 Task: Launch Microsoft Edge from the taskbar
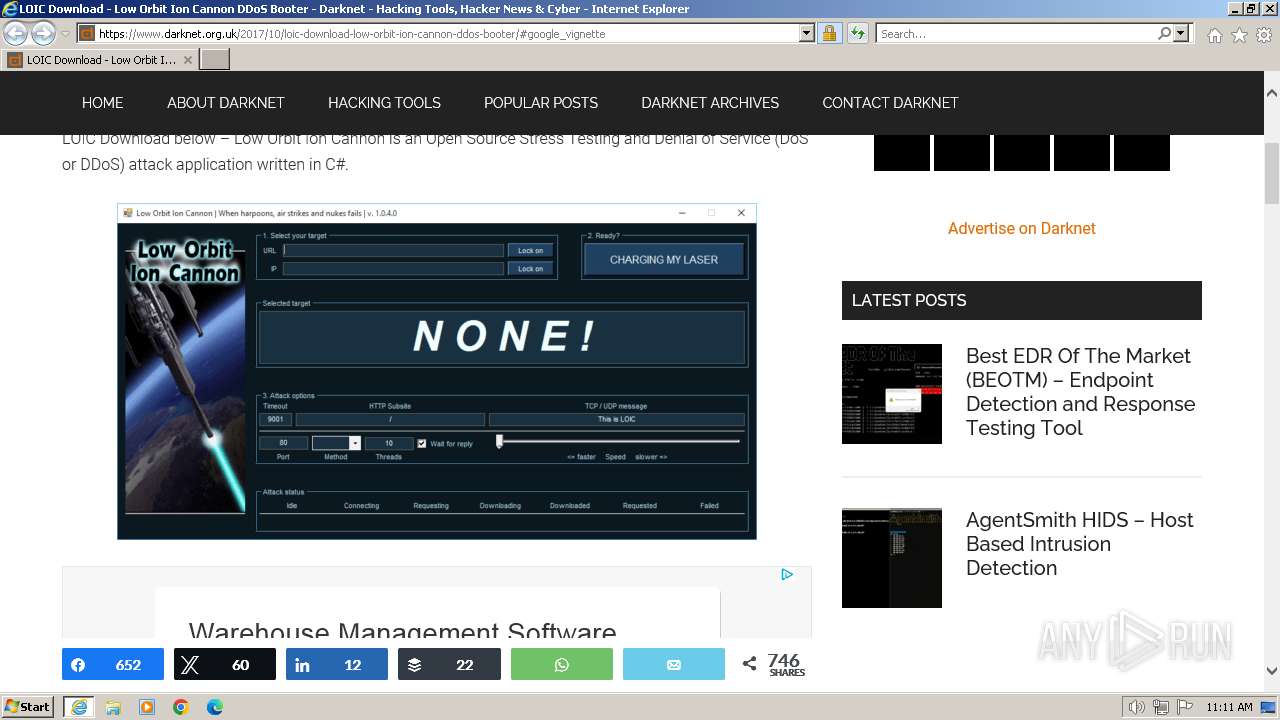coord(215,707)
